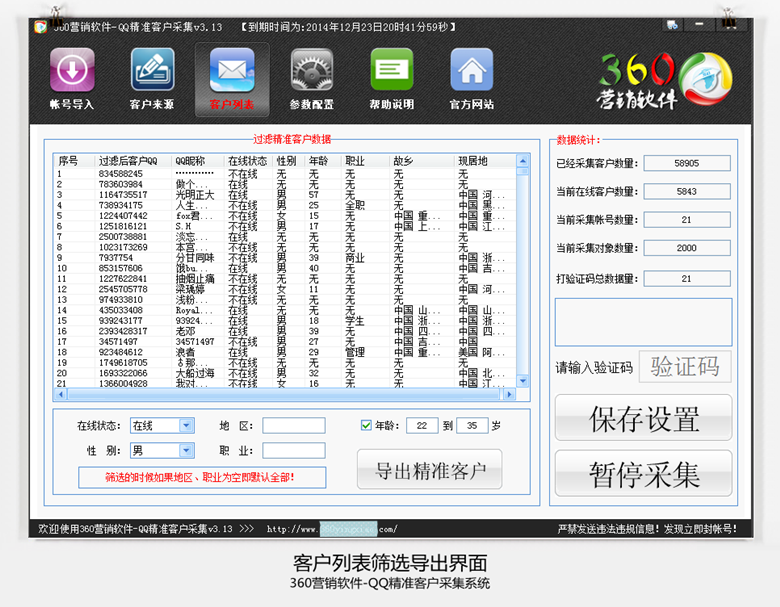Toggle the 年龄 age filter checkbox

tap(366, 425)
